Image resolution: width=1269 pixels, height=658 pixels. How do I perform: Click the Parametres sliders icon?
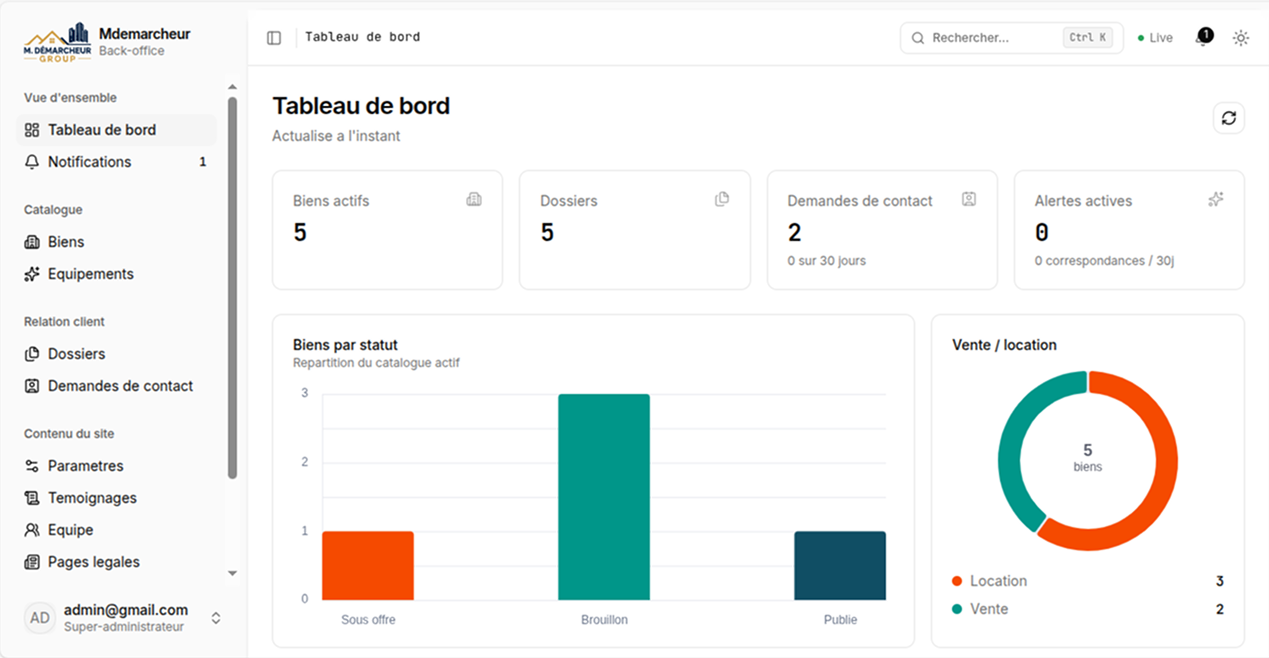pyautogui.click(x=32, y=466)
